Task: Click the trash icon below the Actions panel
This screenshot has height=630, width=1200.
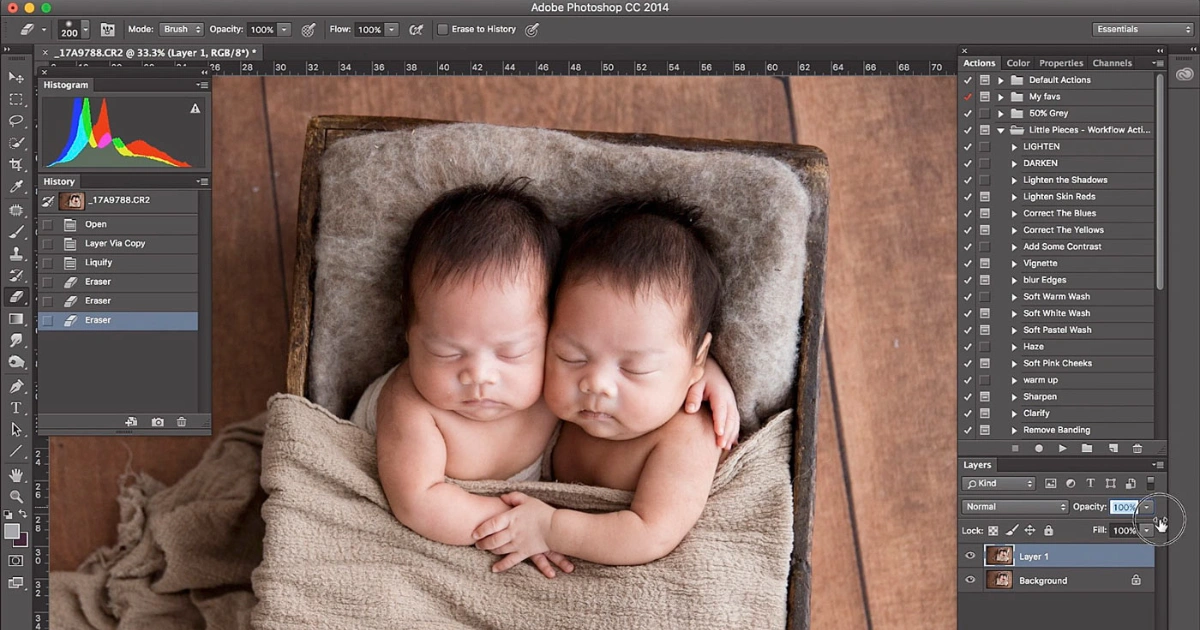Action: 1138,448
